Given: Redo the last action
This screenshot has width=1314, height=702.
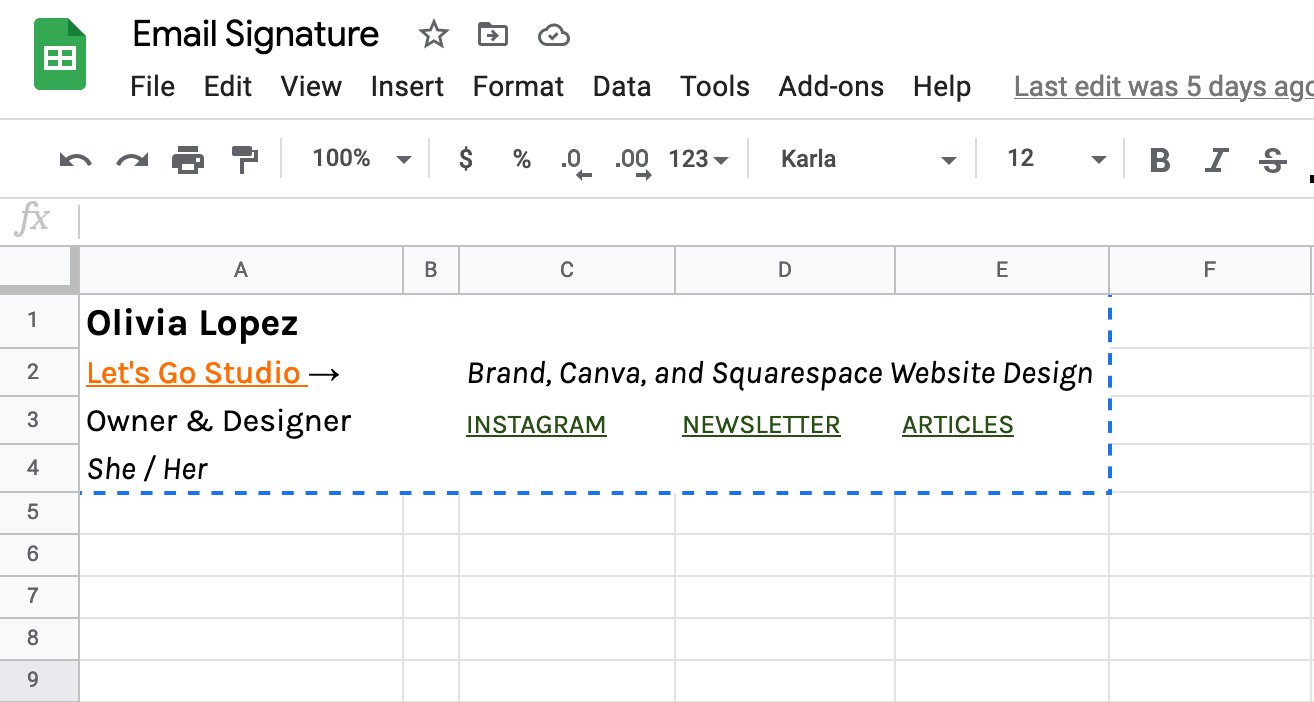Looking at the screenshot, I should tap(132, 159).
